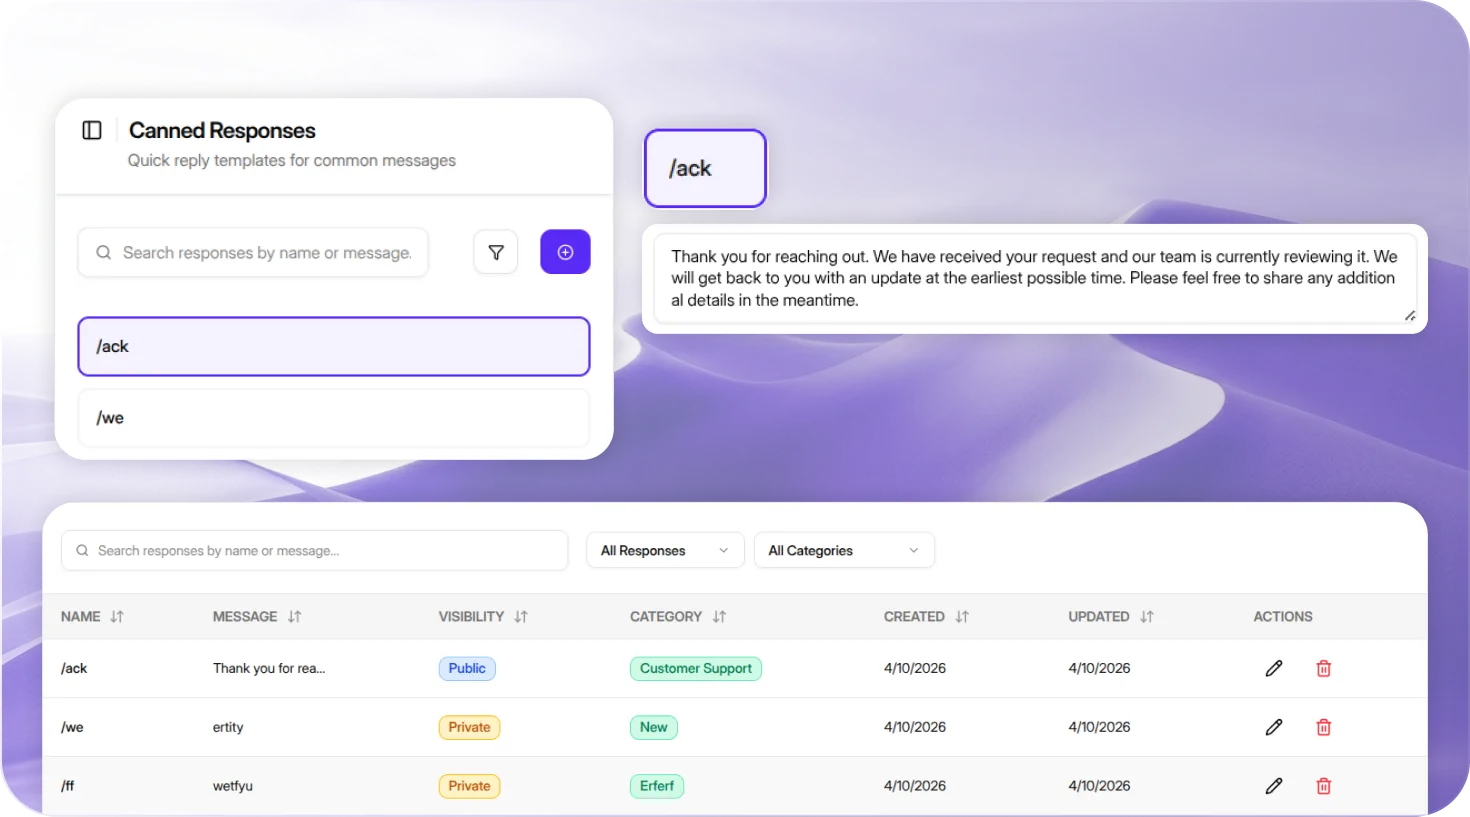Click the purple plus icon to add response
The image size is (1470, 817).
565,252
